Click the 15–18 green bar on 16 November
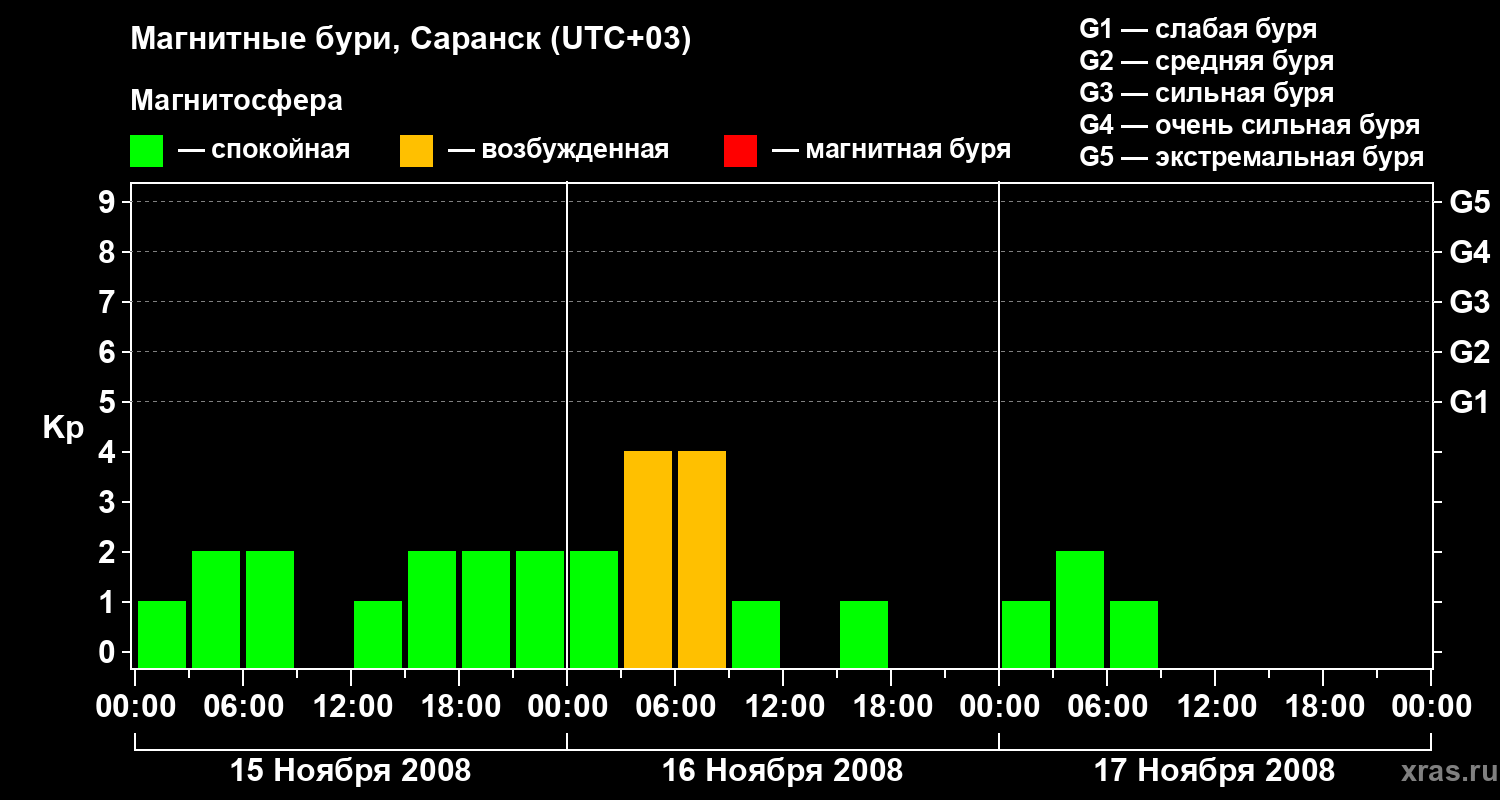The height and width of the screenshot is (800, 1500). tap(864, 635)
